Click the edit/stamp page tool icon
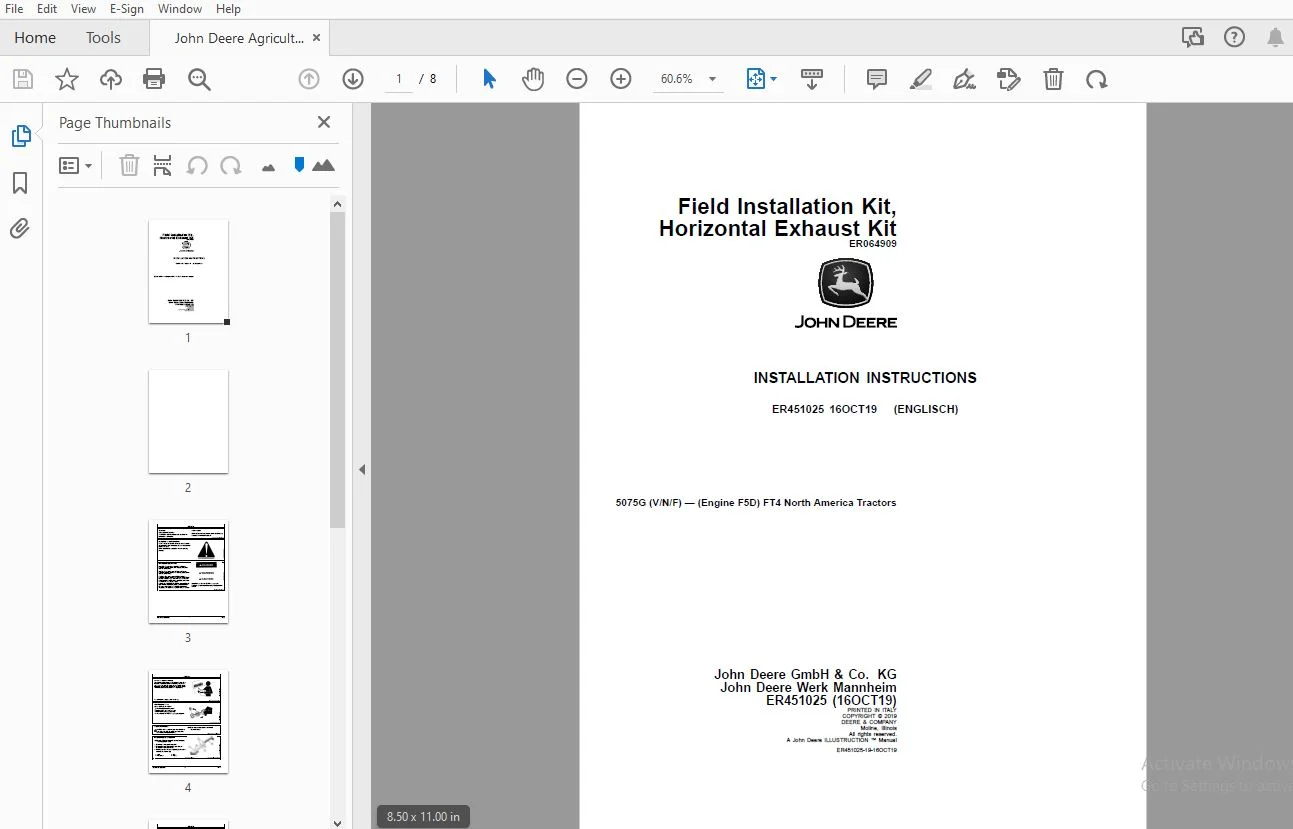Image resolution: width=1293 pixels, height=829 pixels. [x=1009, y=79]
